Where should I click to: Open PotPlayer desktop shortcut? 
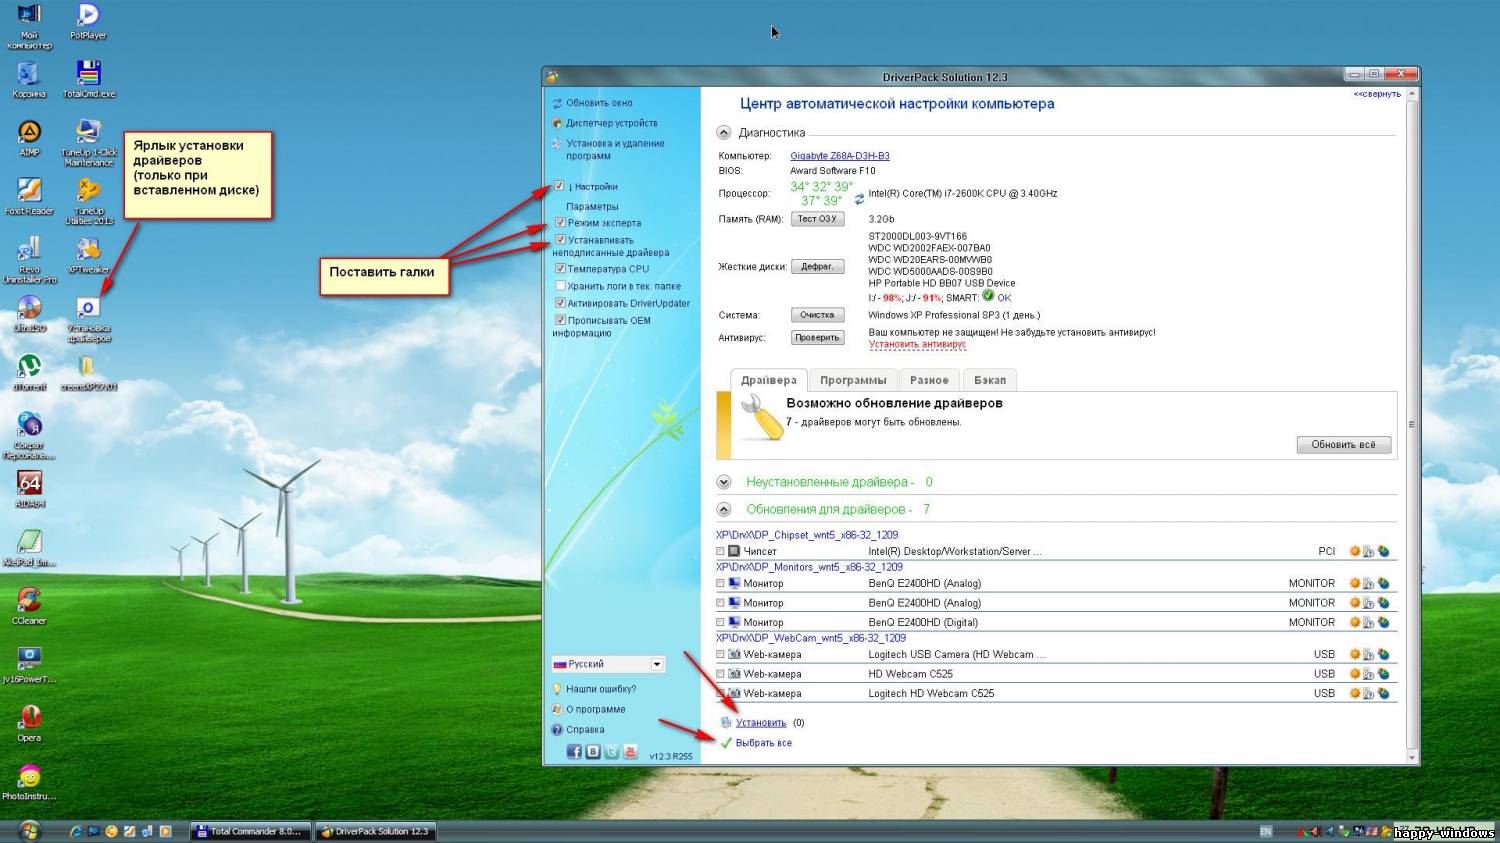point(88,22)
